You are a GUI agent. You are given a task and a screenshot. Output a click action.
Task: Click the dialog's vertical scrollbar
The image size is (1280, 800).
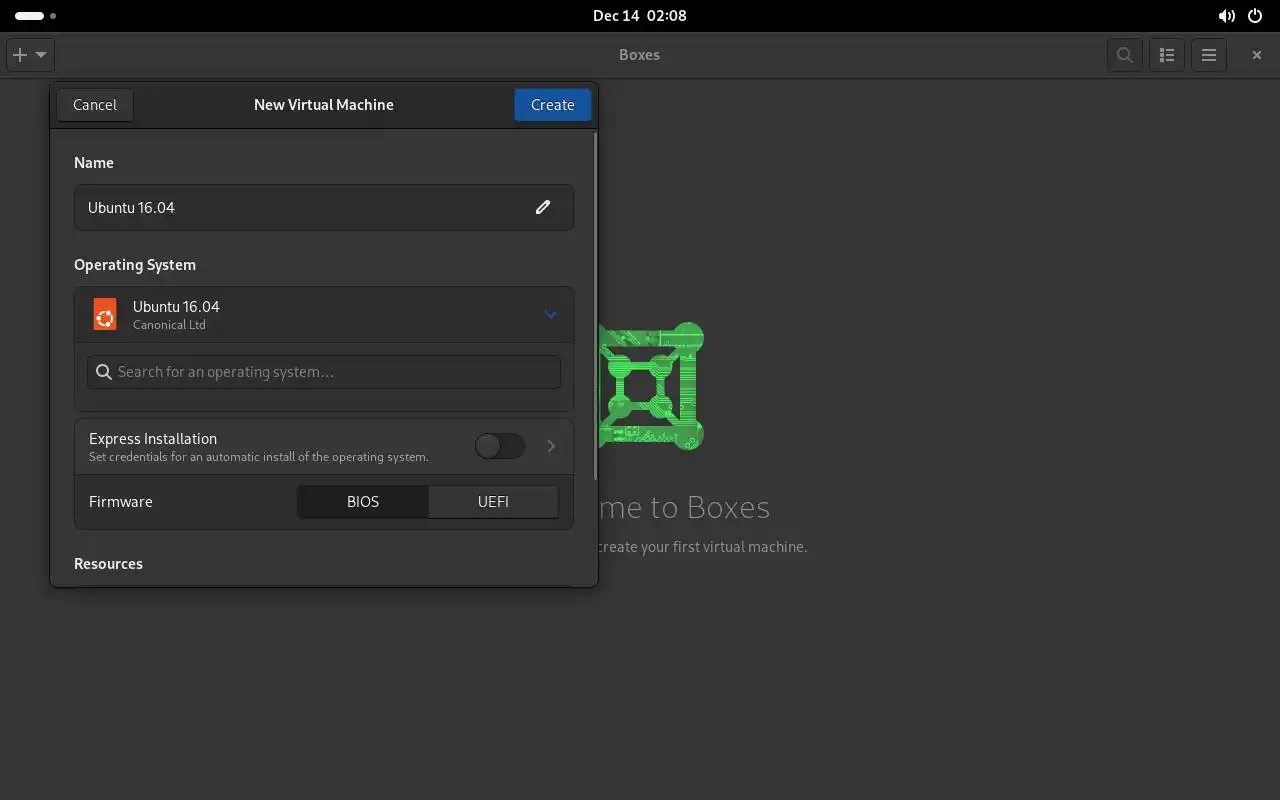596,305
